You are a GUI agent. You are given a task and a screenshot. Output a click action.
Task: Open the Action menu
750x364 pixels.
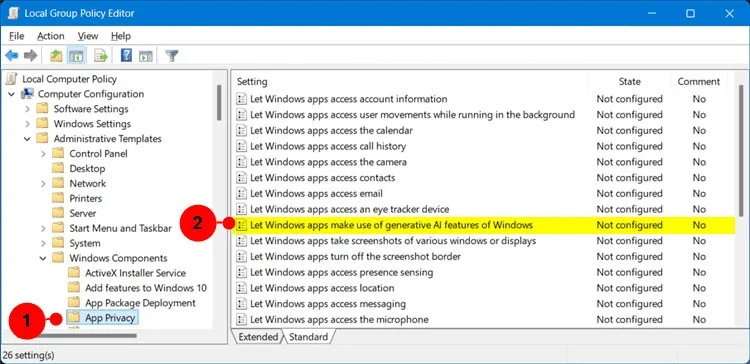pyautogui.click(x=51, y=36)
